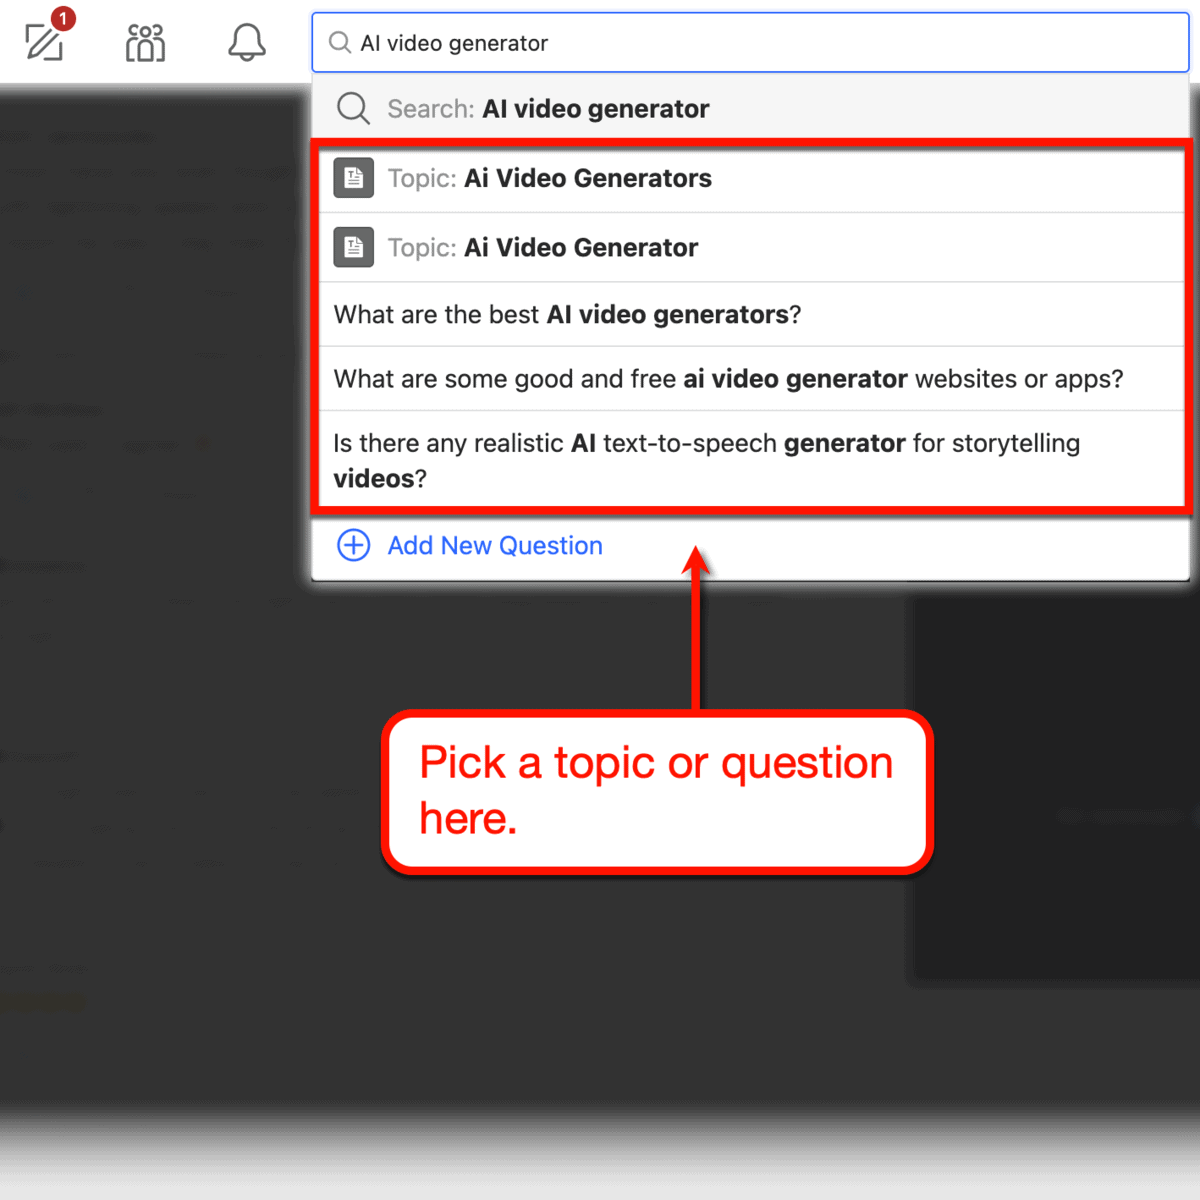Click the plus icon next to Add New Question

tap(353, 546)
